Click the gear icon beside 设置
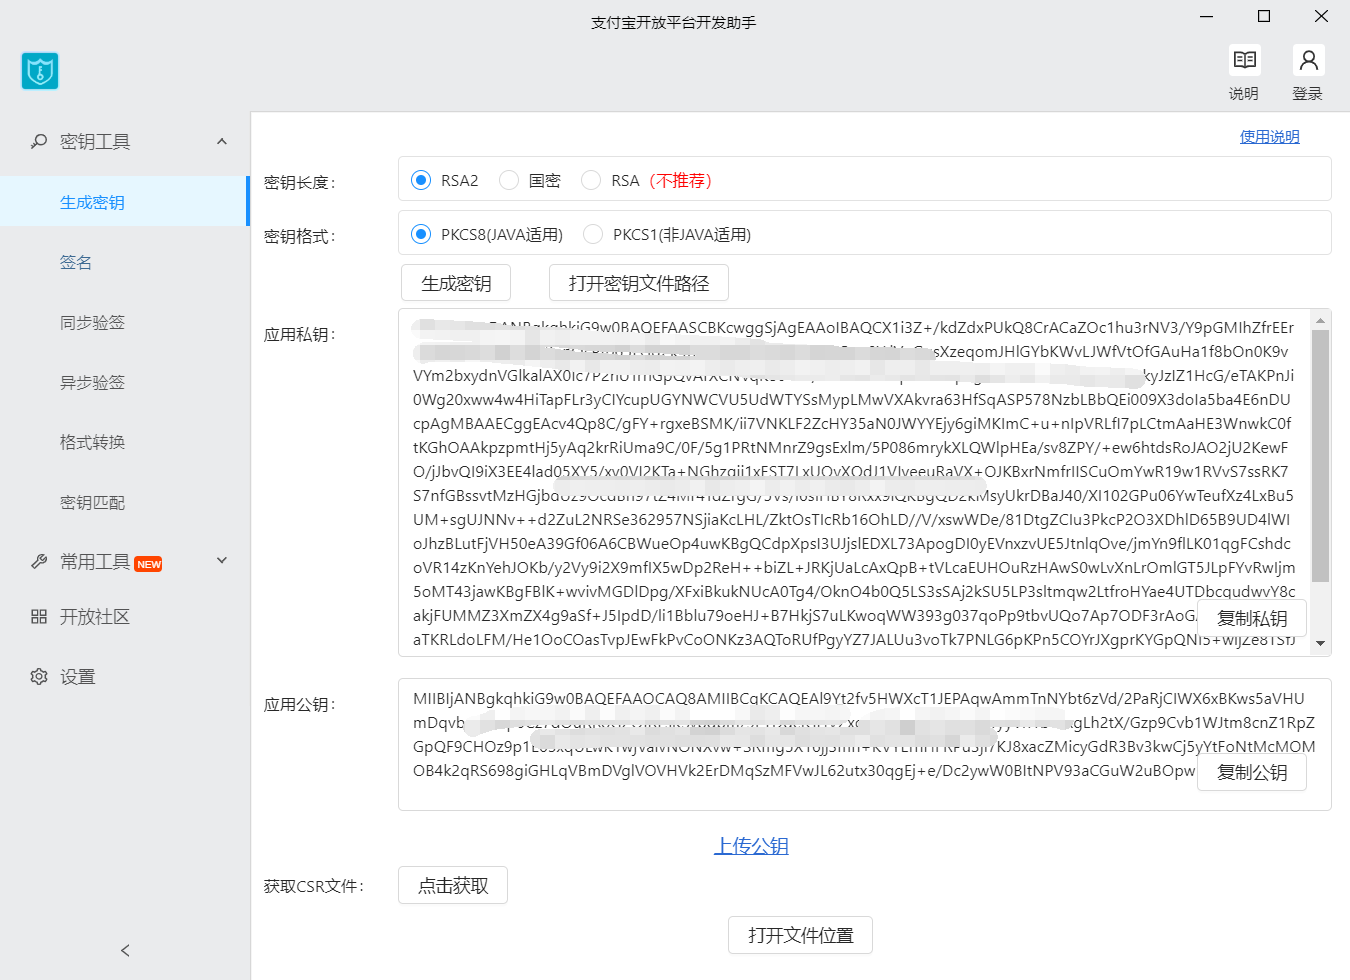The width and height of the screenshot is (1350, 980). click(39, 677)
